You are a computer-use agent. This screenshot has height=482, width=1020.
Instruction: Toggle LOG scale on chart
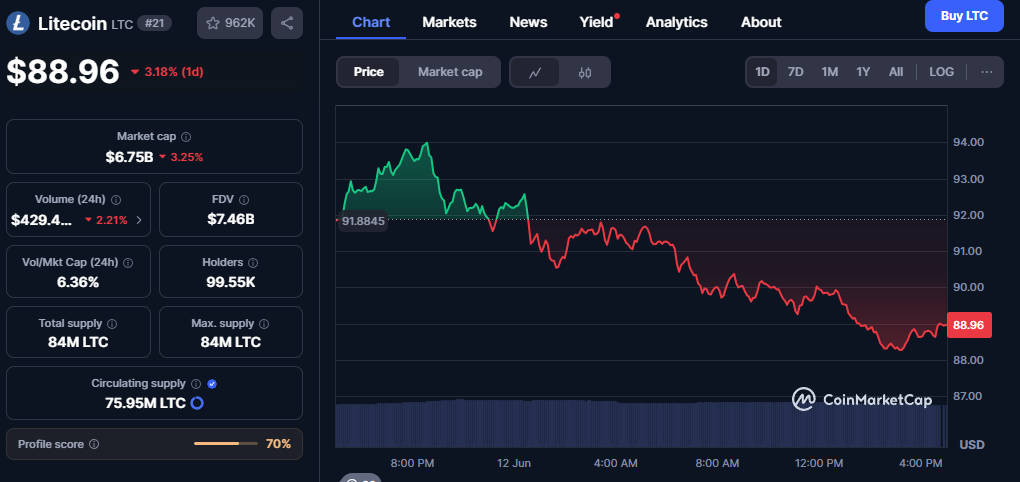click(941, 72)
